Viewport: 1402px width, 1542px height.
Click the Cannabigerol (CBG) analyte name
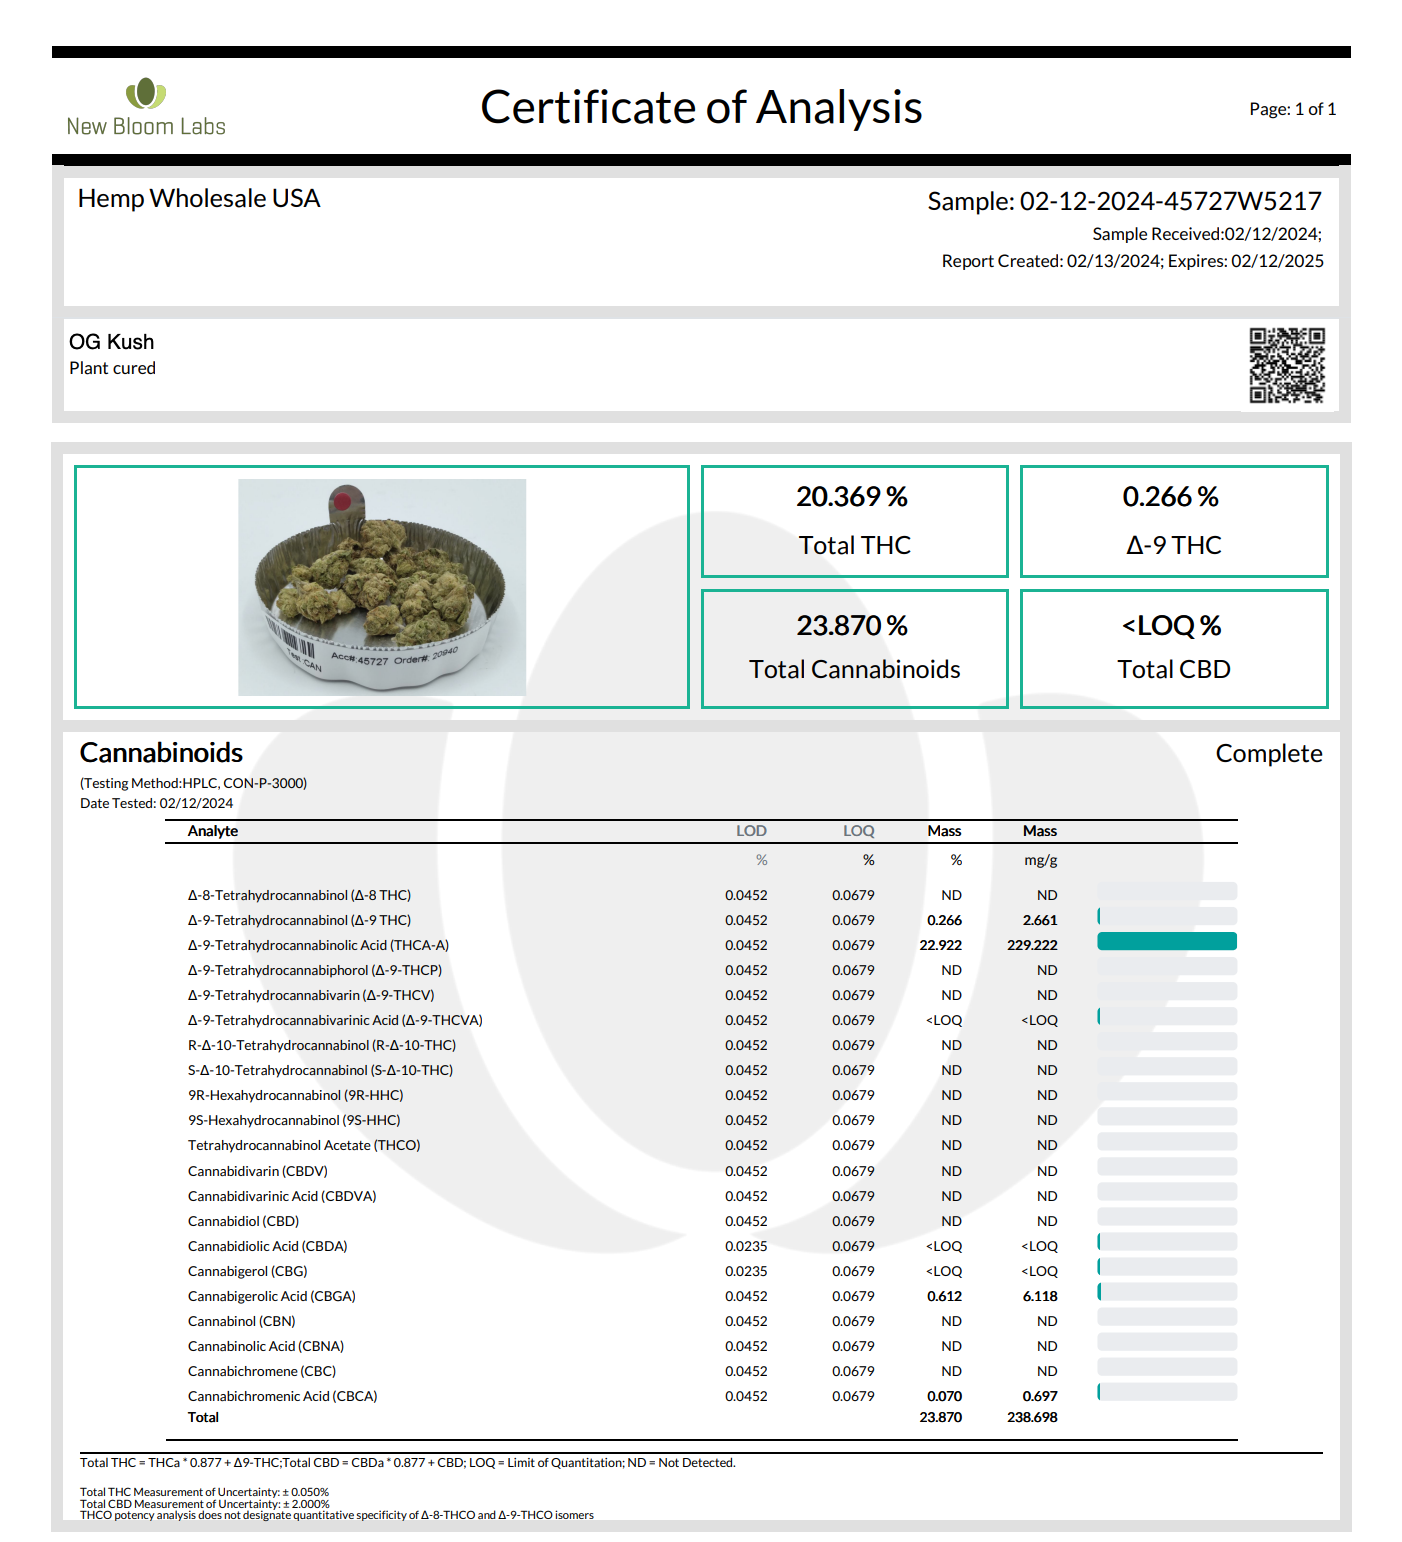(x=247, y=1271)
